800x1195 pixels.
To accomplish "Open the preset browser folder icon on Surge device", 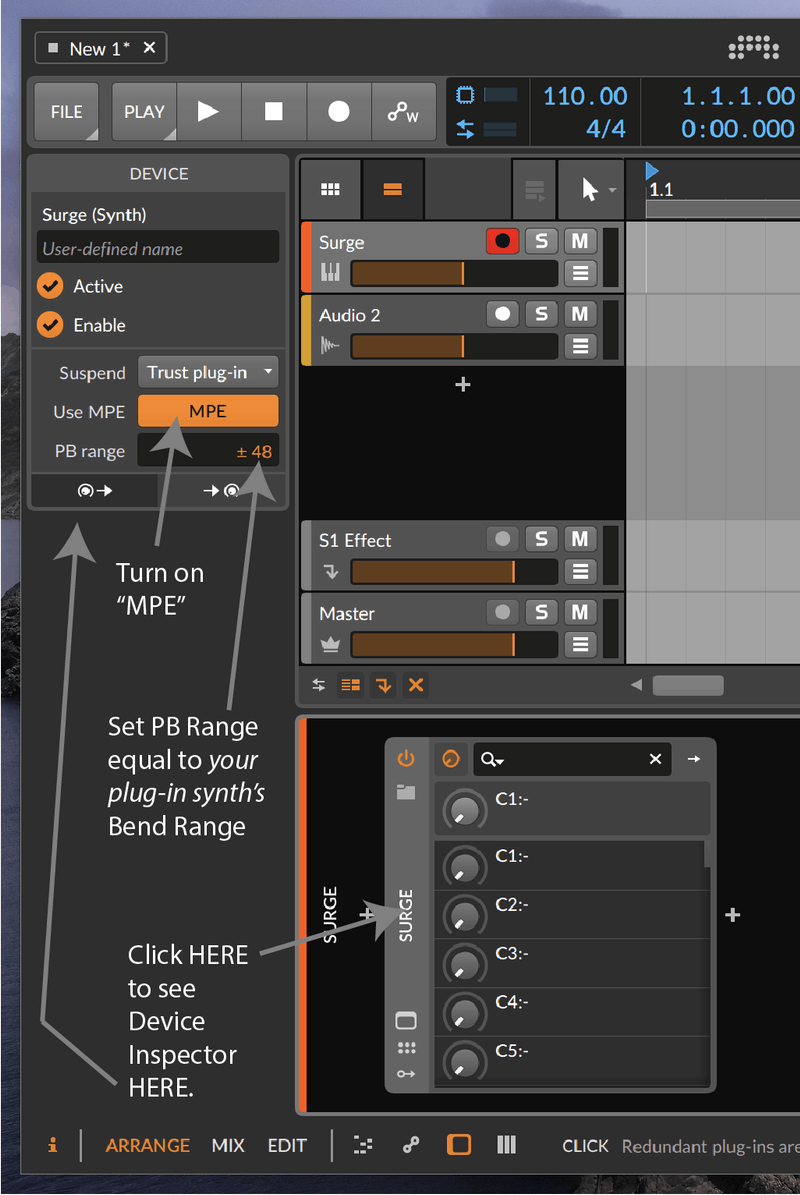I will click(405, 792).
